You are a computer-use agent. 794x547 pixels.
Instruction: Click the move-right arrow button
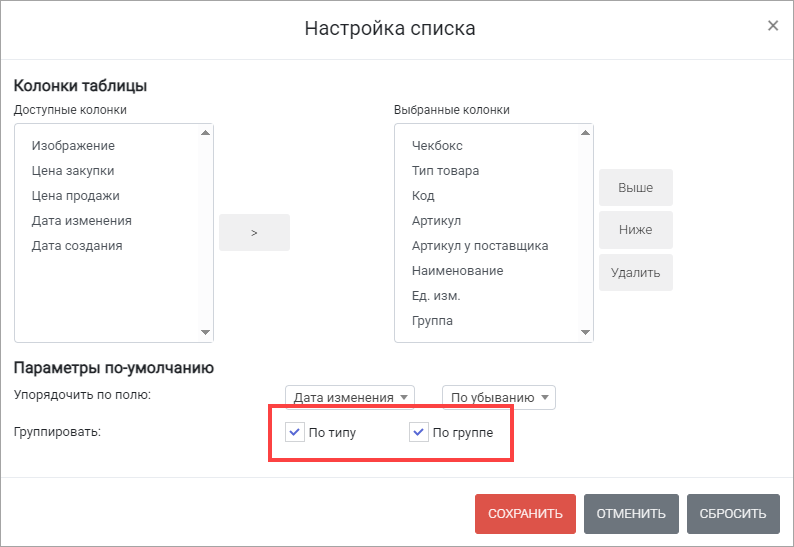coord(254,232)
